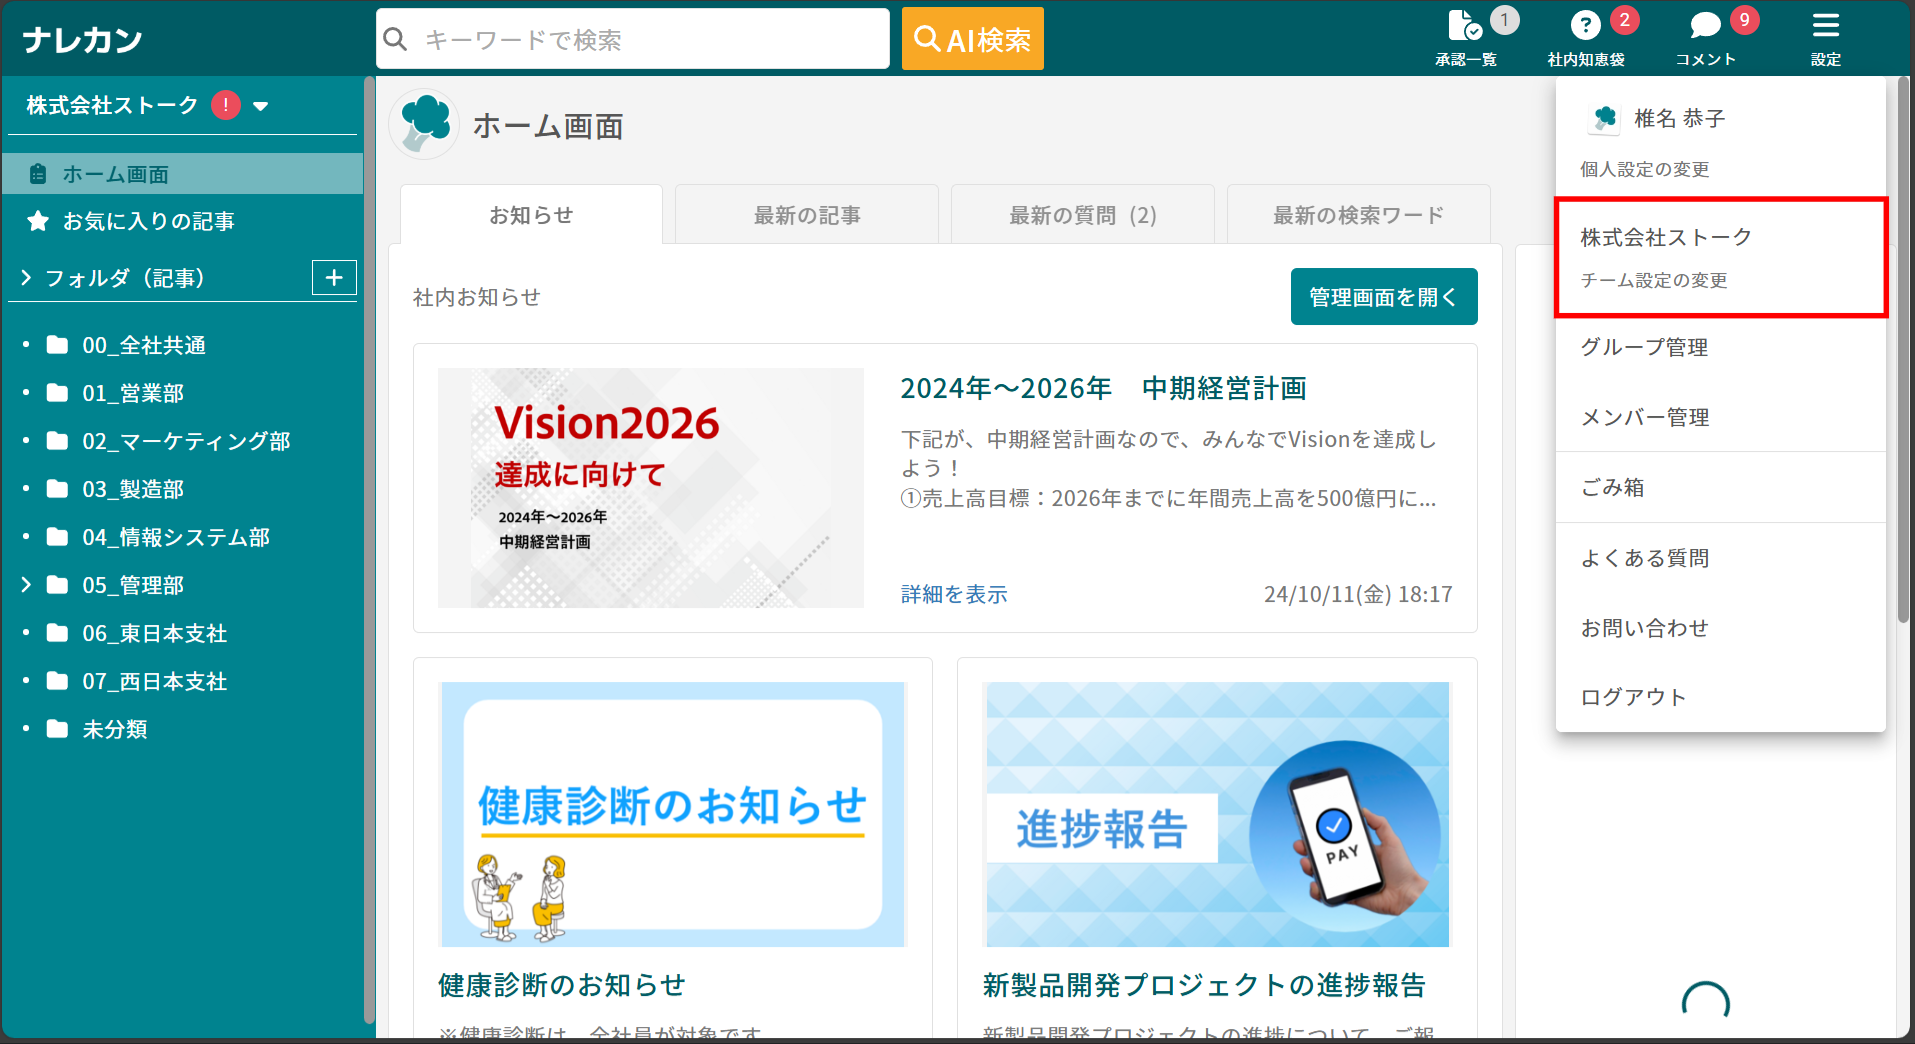Image resolution: width=1915 pixels, height=1044 pixels.
Task: Switch to the 最新の記事 tab
Action: tap(806, 215)
